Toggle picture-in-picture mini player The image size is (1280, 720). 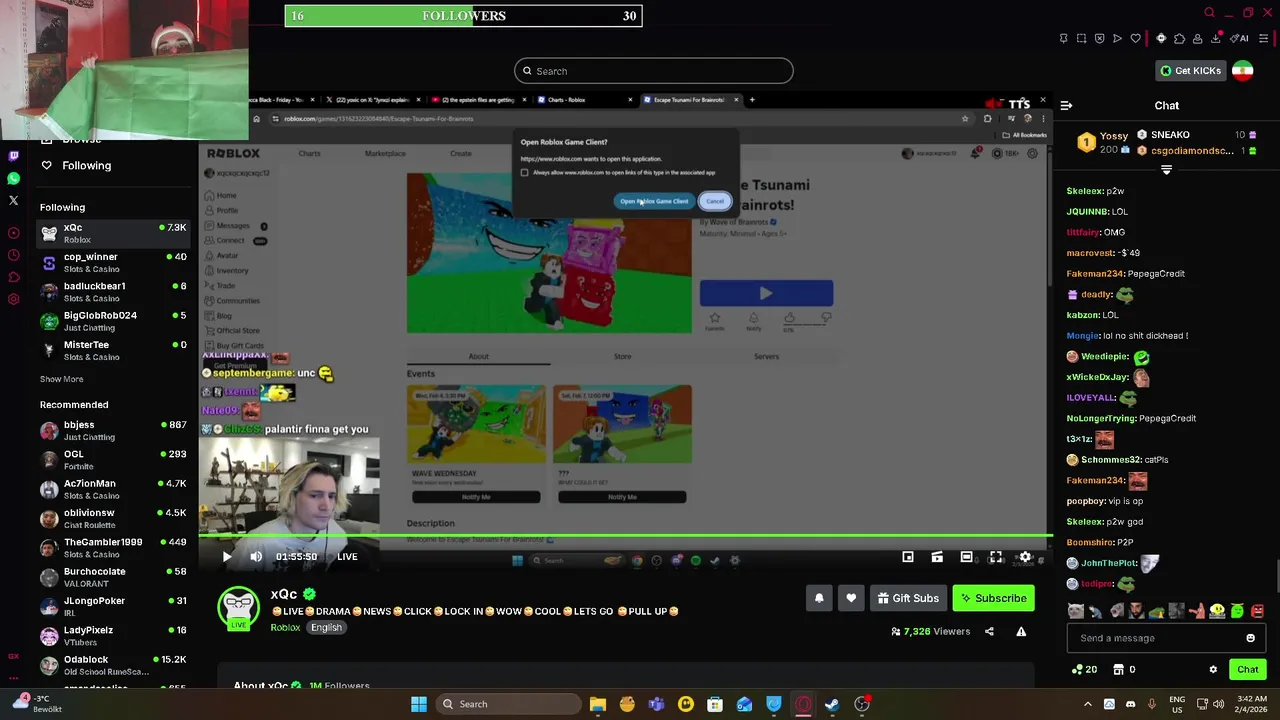pos(908,557)
